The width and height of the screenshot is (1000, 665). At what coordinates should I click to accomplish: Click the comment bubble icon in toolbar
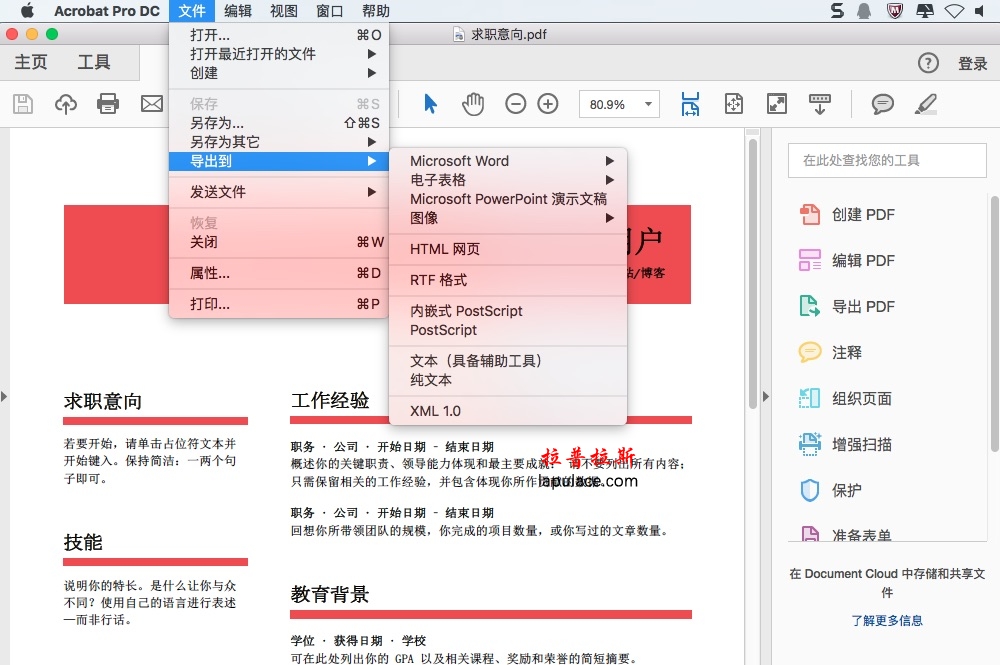pyautogui.click(x=882, y=104)
